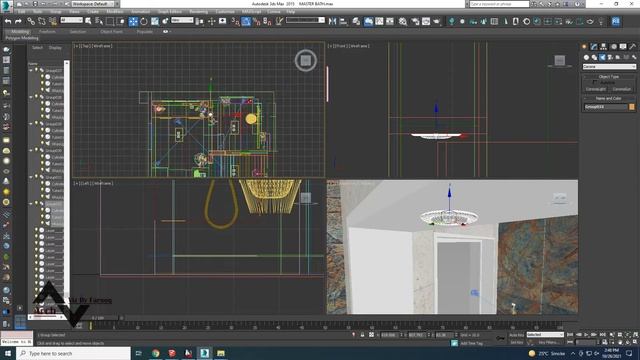The image size is (640, 360).
Task: Open the Layer Manager from toolbar
Action: point(356,21)
